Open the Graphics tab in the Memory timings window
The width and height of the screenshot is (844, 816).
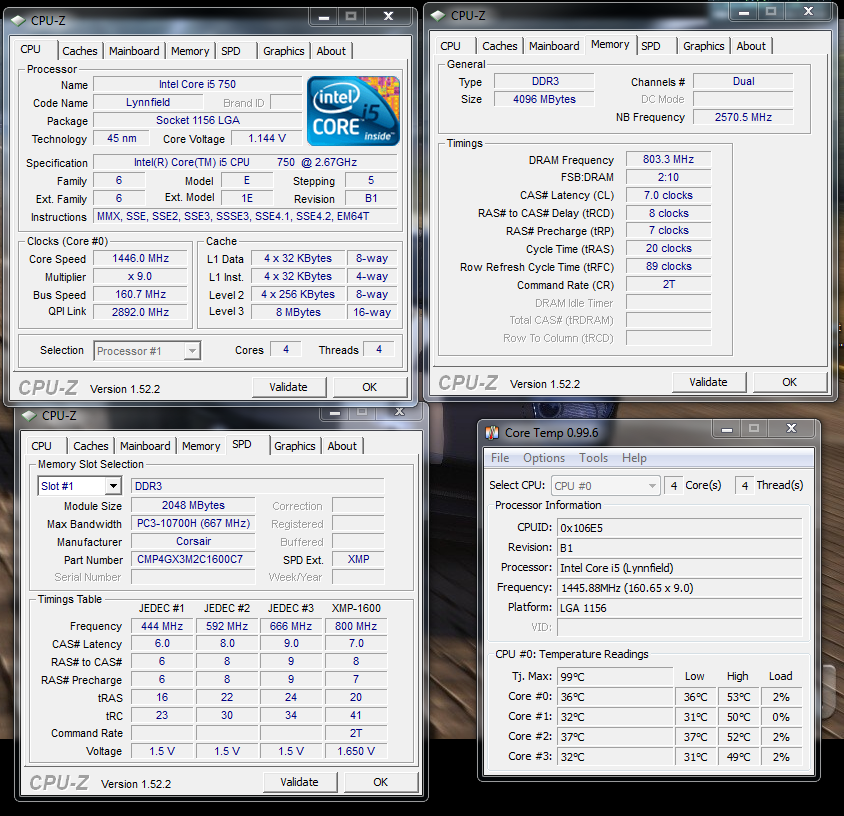pyautogui.click(x=703, y=46)
